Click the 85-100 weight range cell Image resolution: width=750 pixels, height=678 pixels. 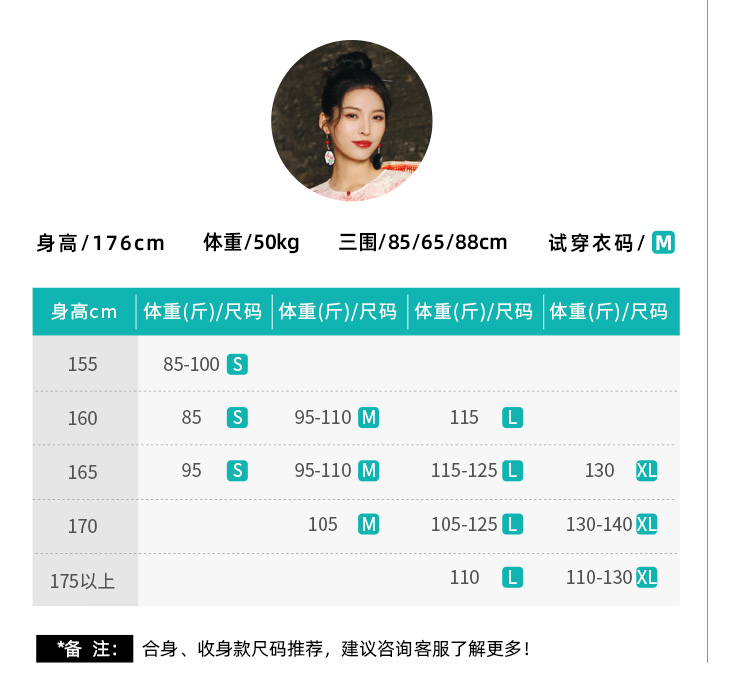point(191,365)
